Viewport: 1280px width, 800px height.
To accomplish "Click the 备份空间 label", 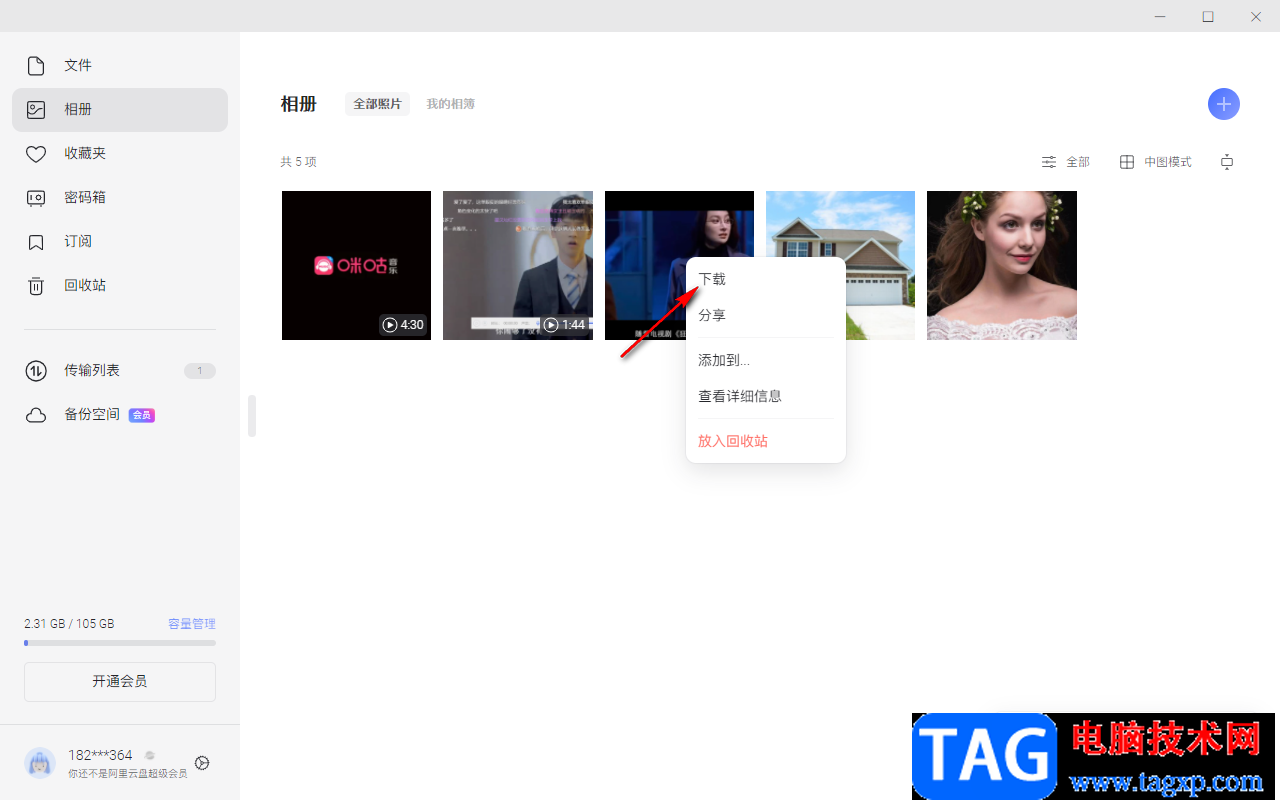I will point(92,415).
